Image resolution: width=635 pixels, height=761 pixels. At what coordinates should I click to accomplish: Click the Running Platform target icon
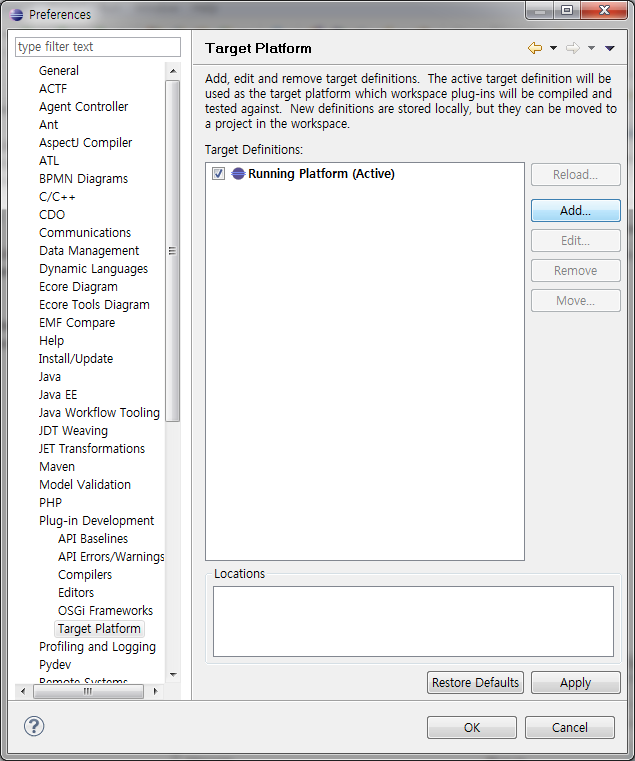pos(238,173)
